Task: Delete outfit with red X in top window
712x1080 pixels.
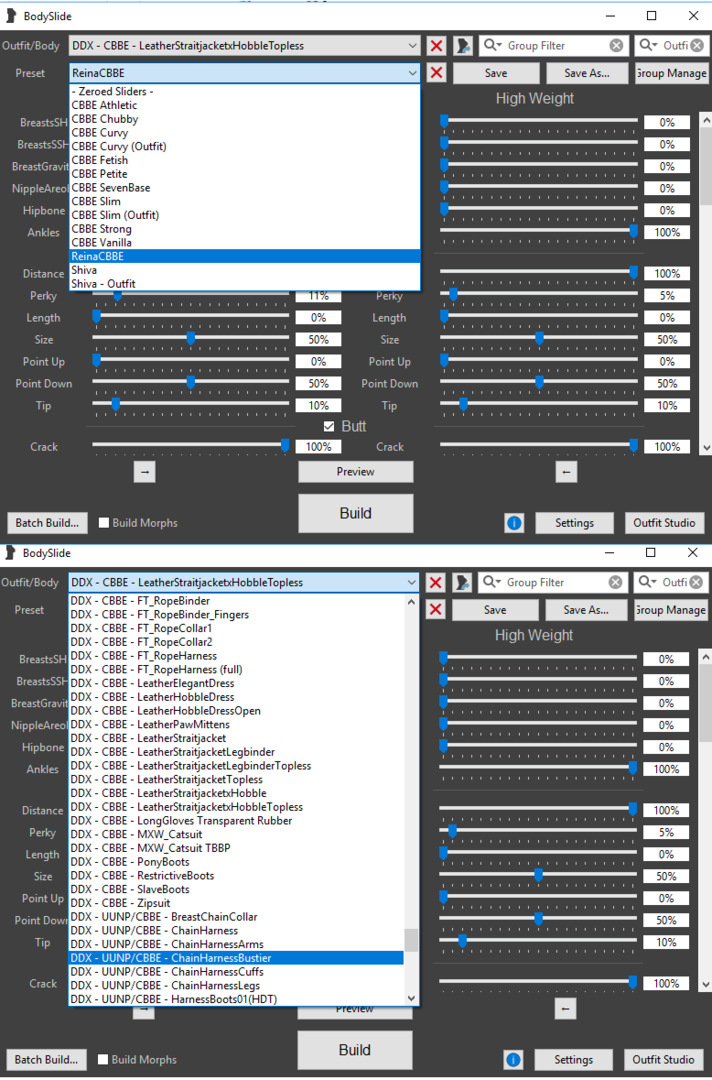Action: pyautogui.click(x=436, y=45)
